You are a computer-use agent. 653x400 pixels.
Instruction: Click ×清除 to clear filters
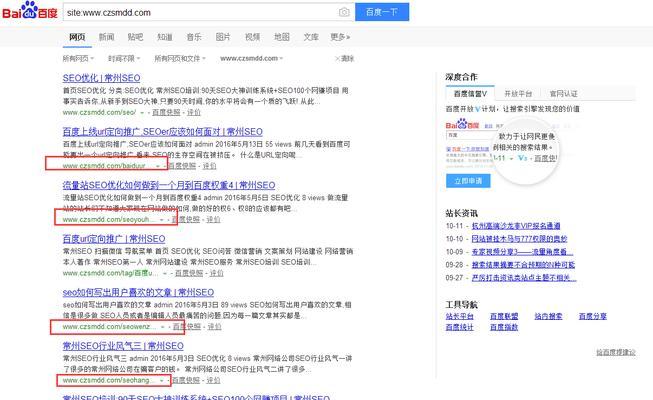coord(344,58)
